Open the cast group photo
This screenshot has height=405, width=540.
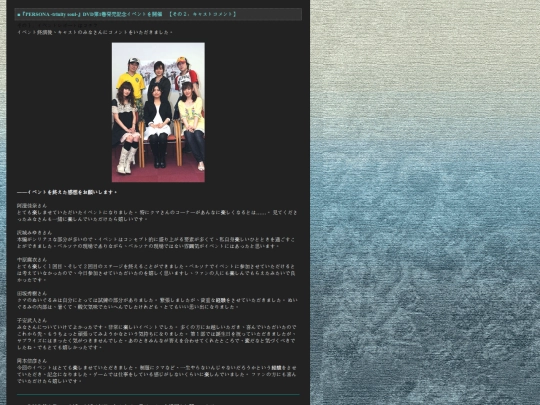(158, 112)
